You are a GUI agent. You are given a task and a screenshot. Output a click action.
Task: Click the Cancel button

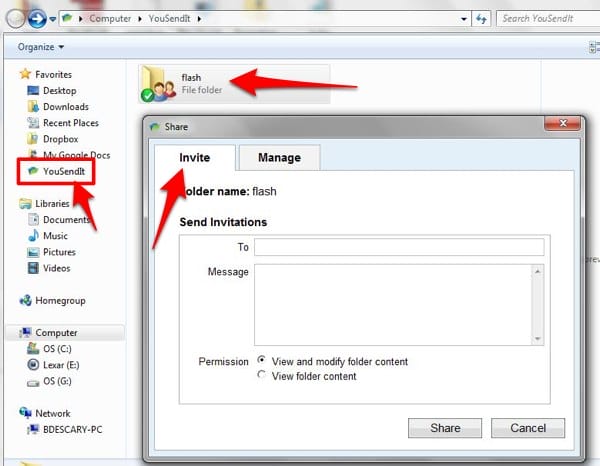528,428
